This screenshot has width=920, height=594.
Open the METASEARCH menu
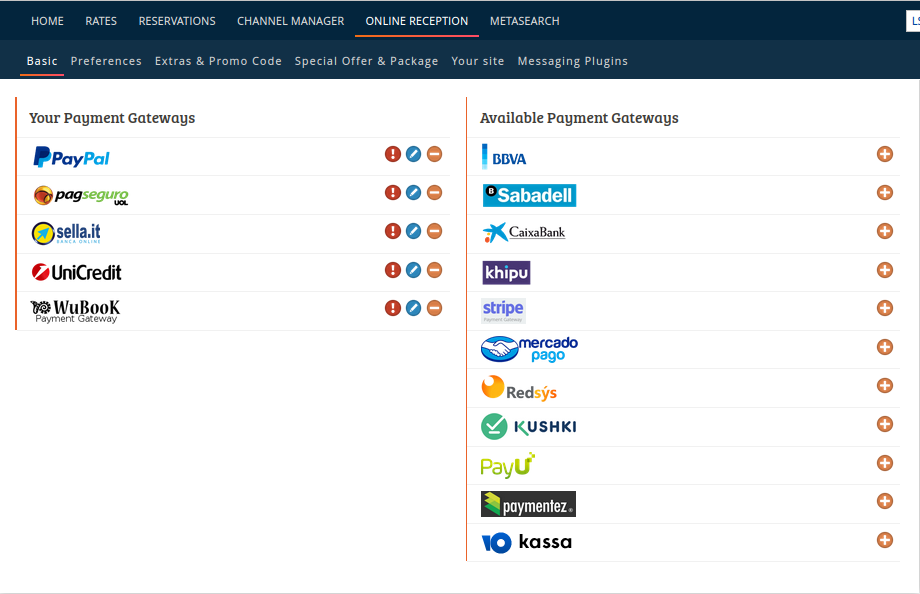[525, 21]
